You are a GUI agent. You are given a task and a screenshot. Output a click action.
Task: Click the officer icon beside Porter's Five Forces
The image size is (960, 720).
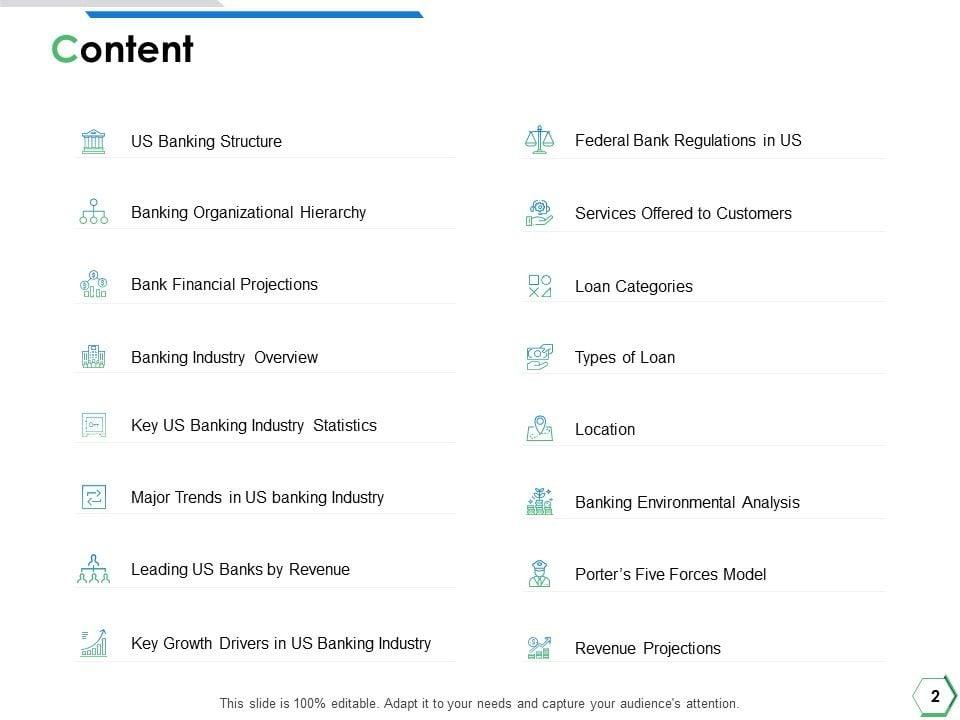point(539,574)
